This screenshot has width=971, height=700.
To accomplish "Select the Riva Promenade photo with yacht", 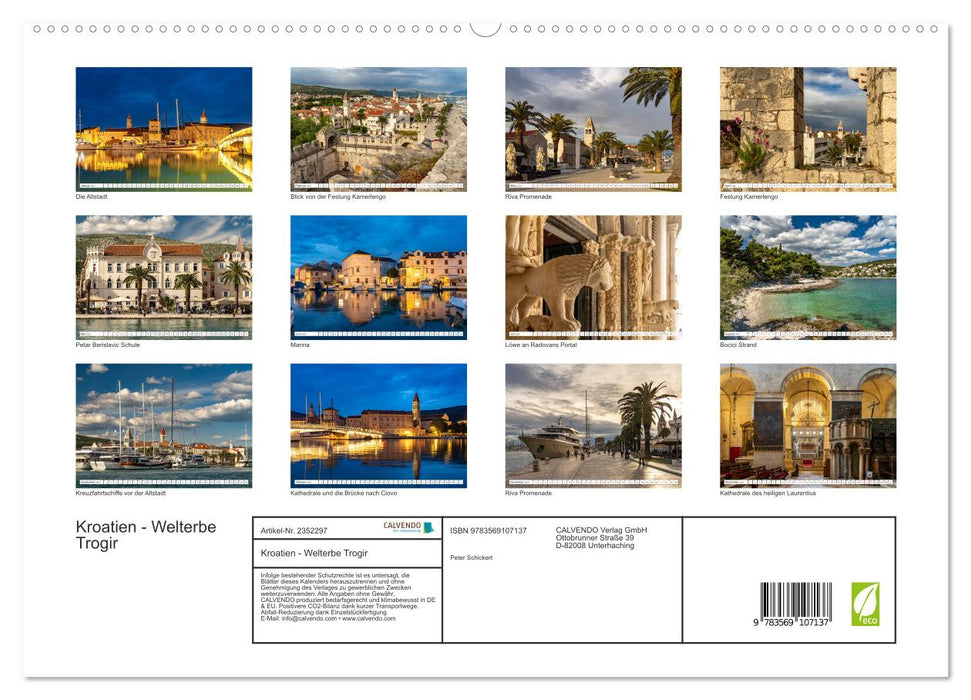I will [593, 426].
